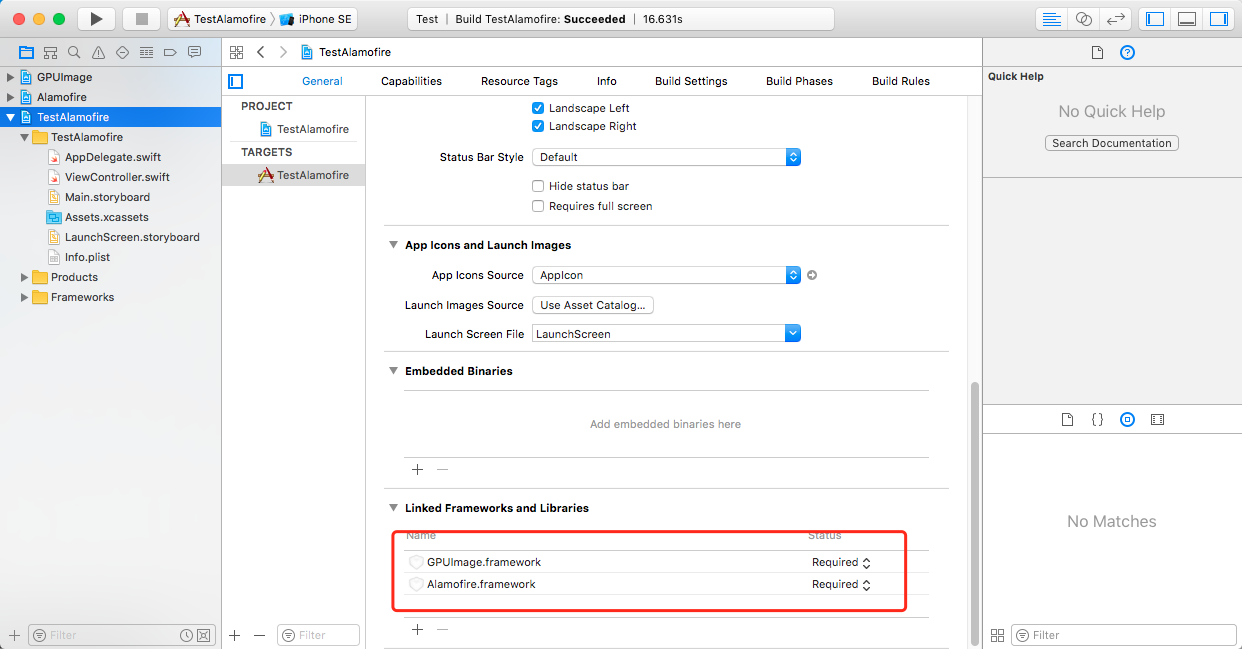Image resolution: width=1242 pixels, height=649 pixels.
Task: Open the issue navigator
Action: tap(98, 52)
